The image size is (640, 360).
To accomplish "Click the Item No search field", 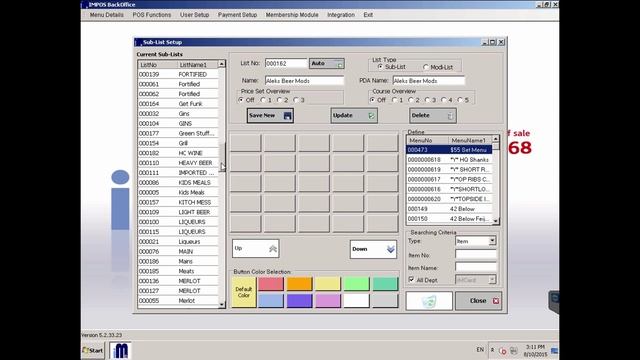I will 476,255.
